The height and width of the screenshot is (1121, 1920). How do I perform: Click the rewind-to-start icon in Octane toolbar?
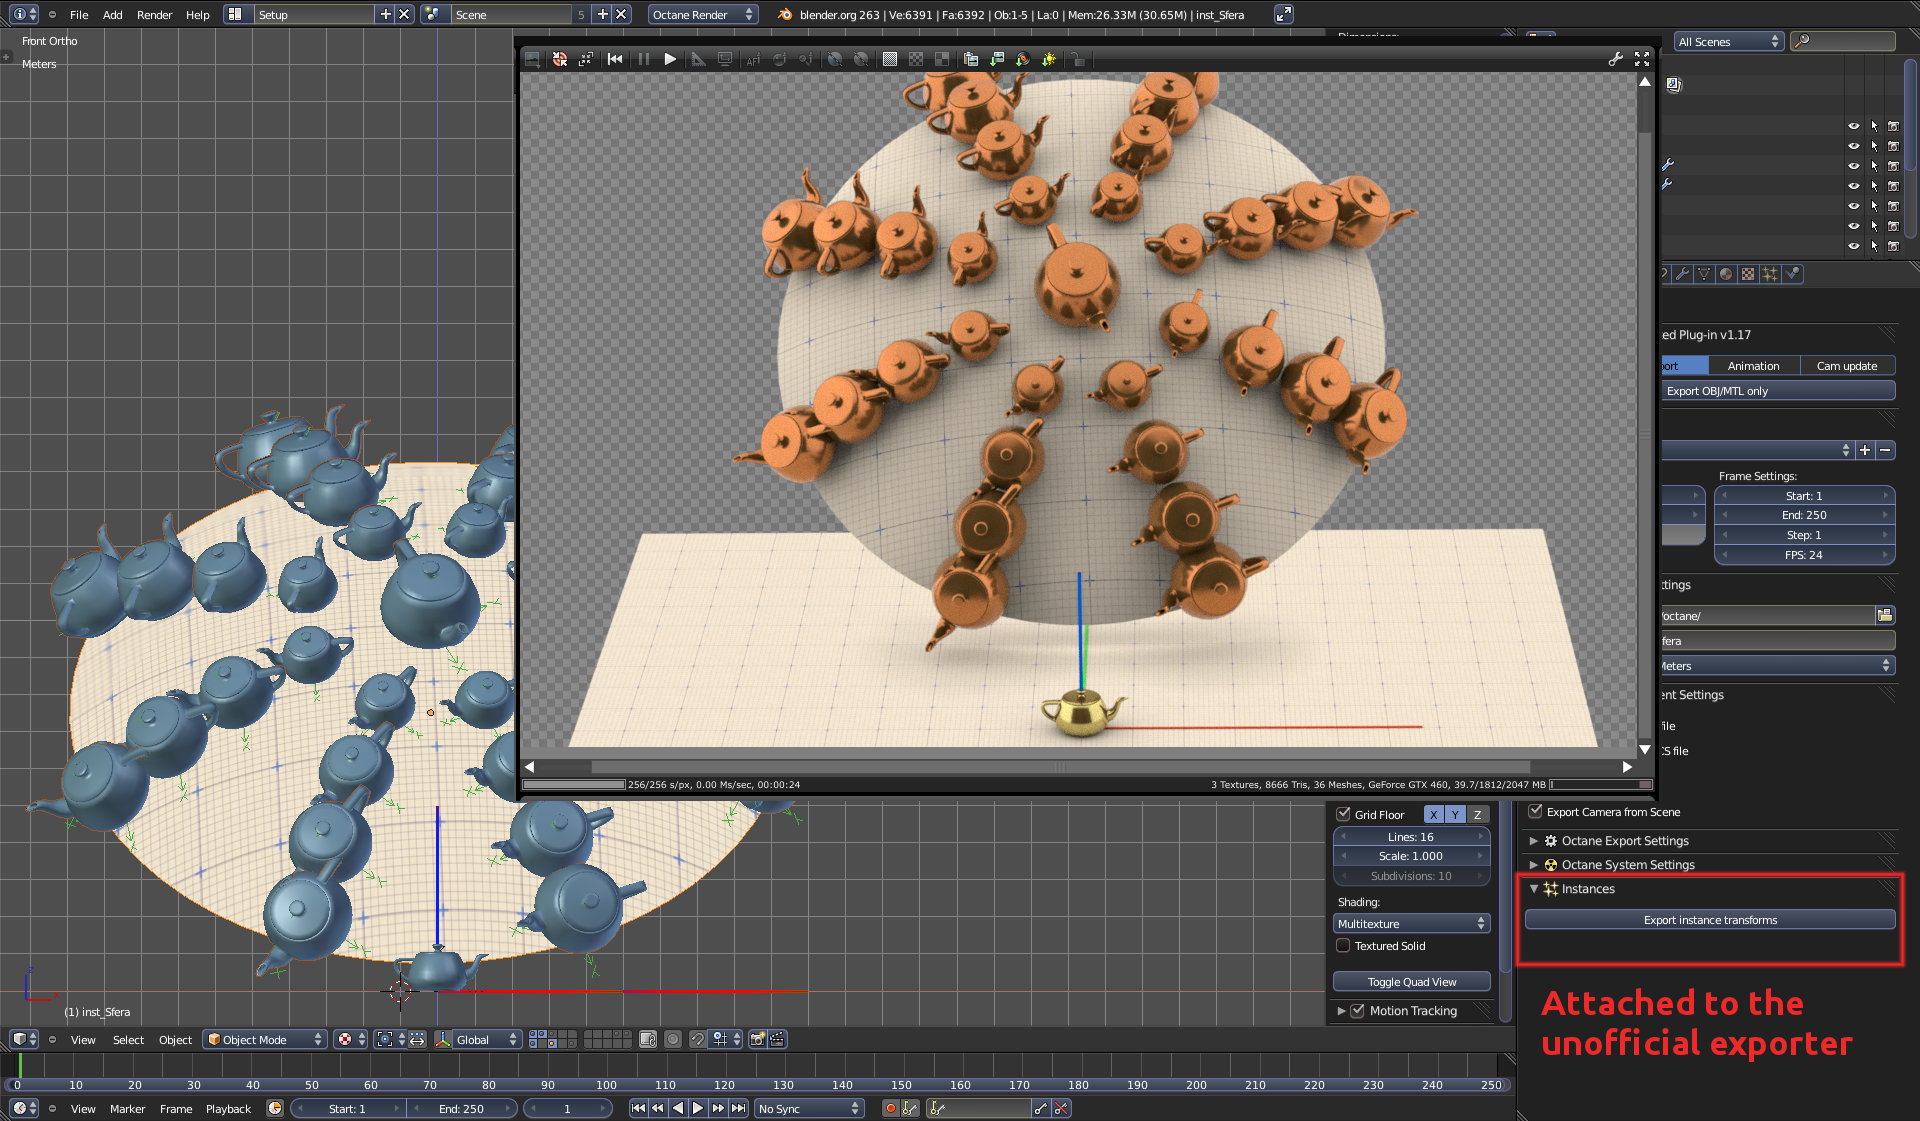[x=615, y=59]
